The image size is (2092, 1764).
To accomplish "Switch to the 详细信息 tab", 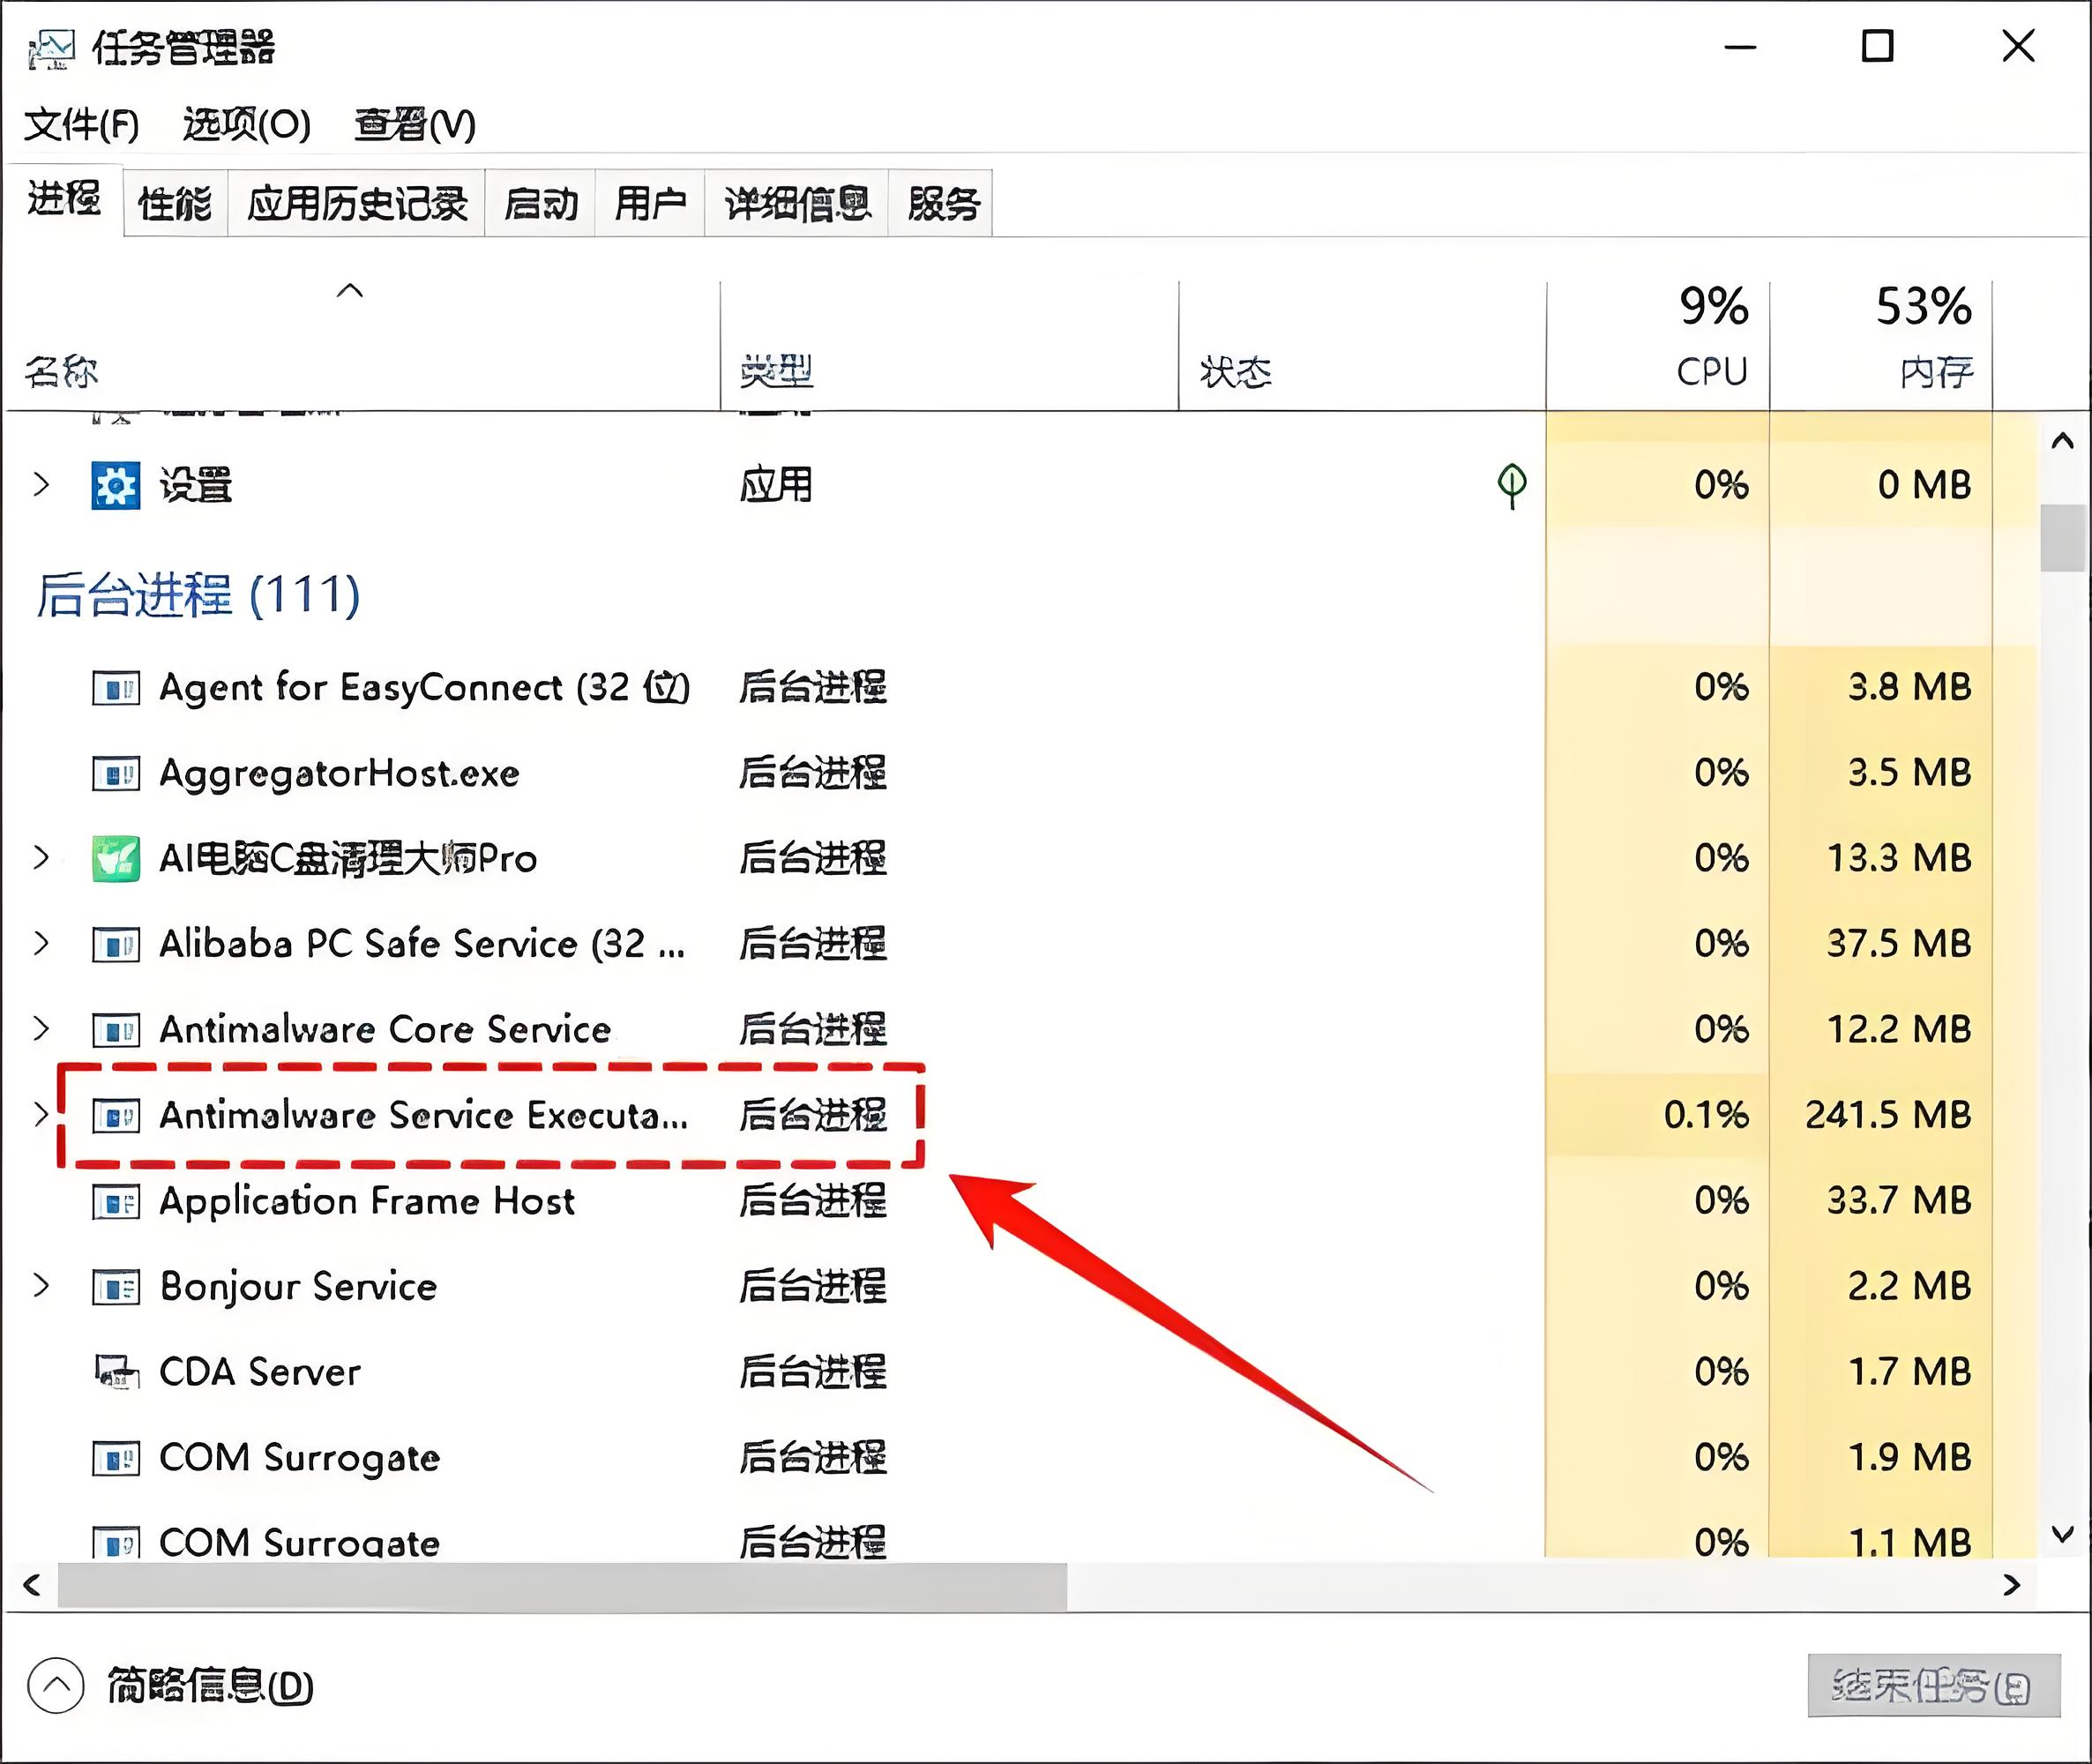I will coord(796,204).
